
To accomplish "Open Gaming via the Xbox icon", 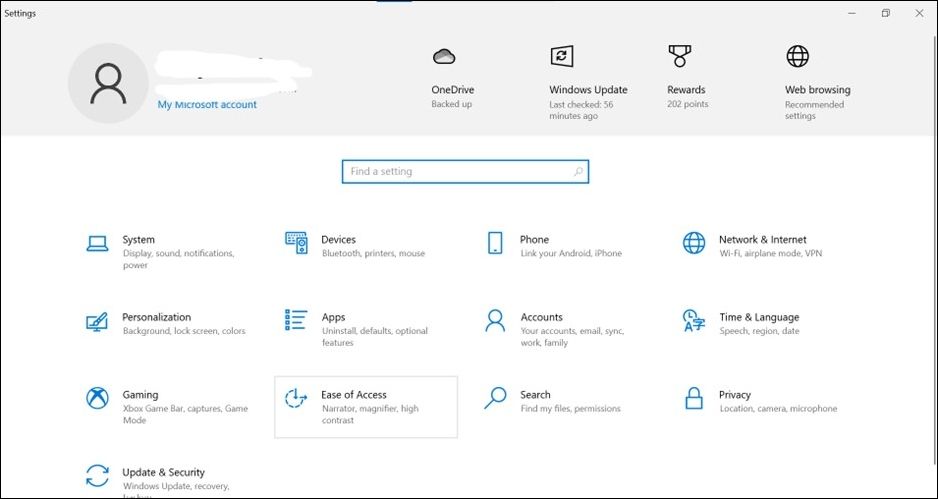I will coord(97,398).
